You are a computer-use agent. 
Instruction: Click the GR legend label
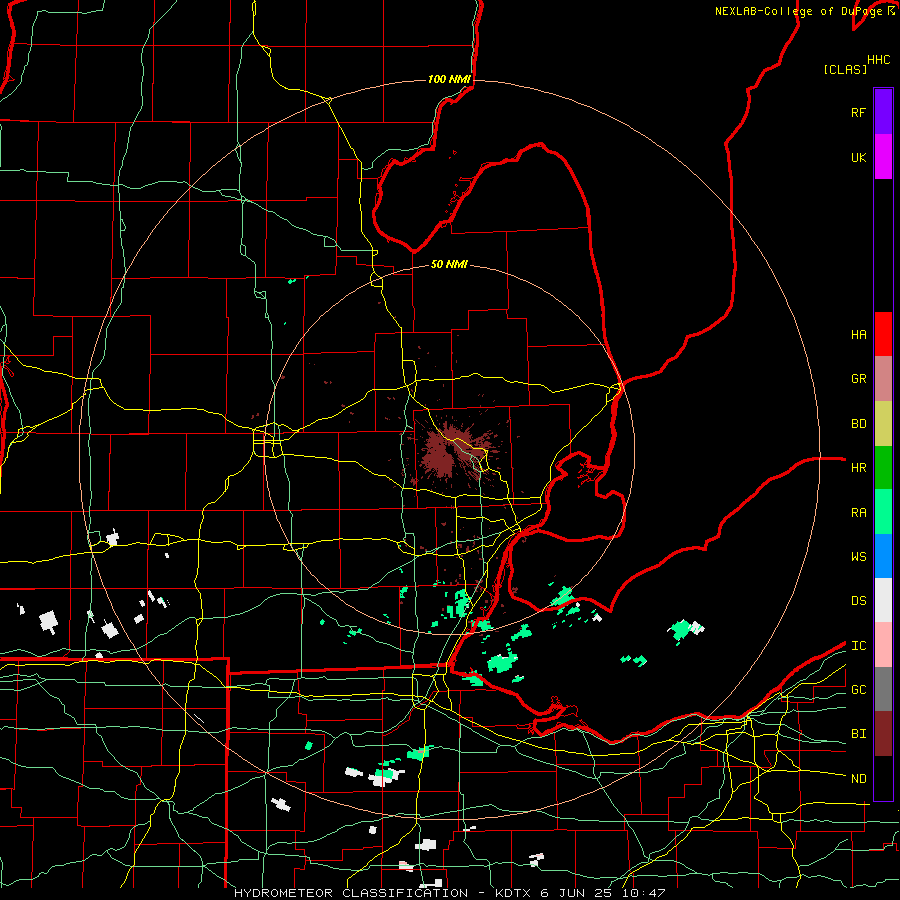pos(858,379)
